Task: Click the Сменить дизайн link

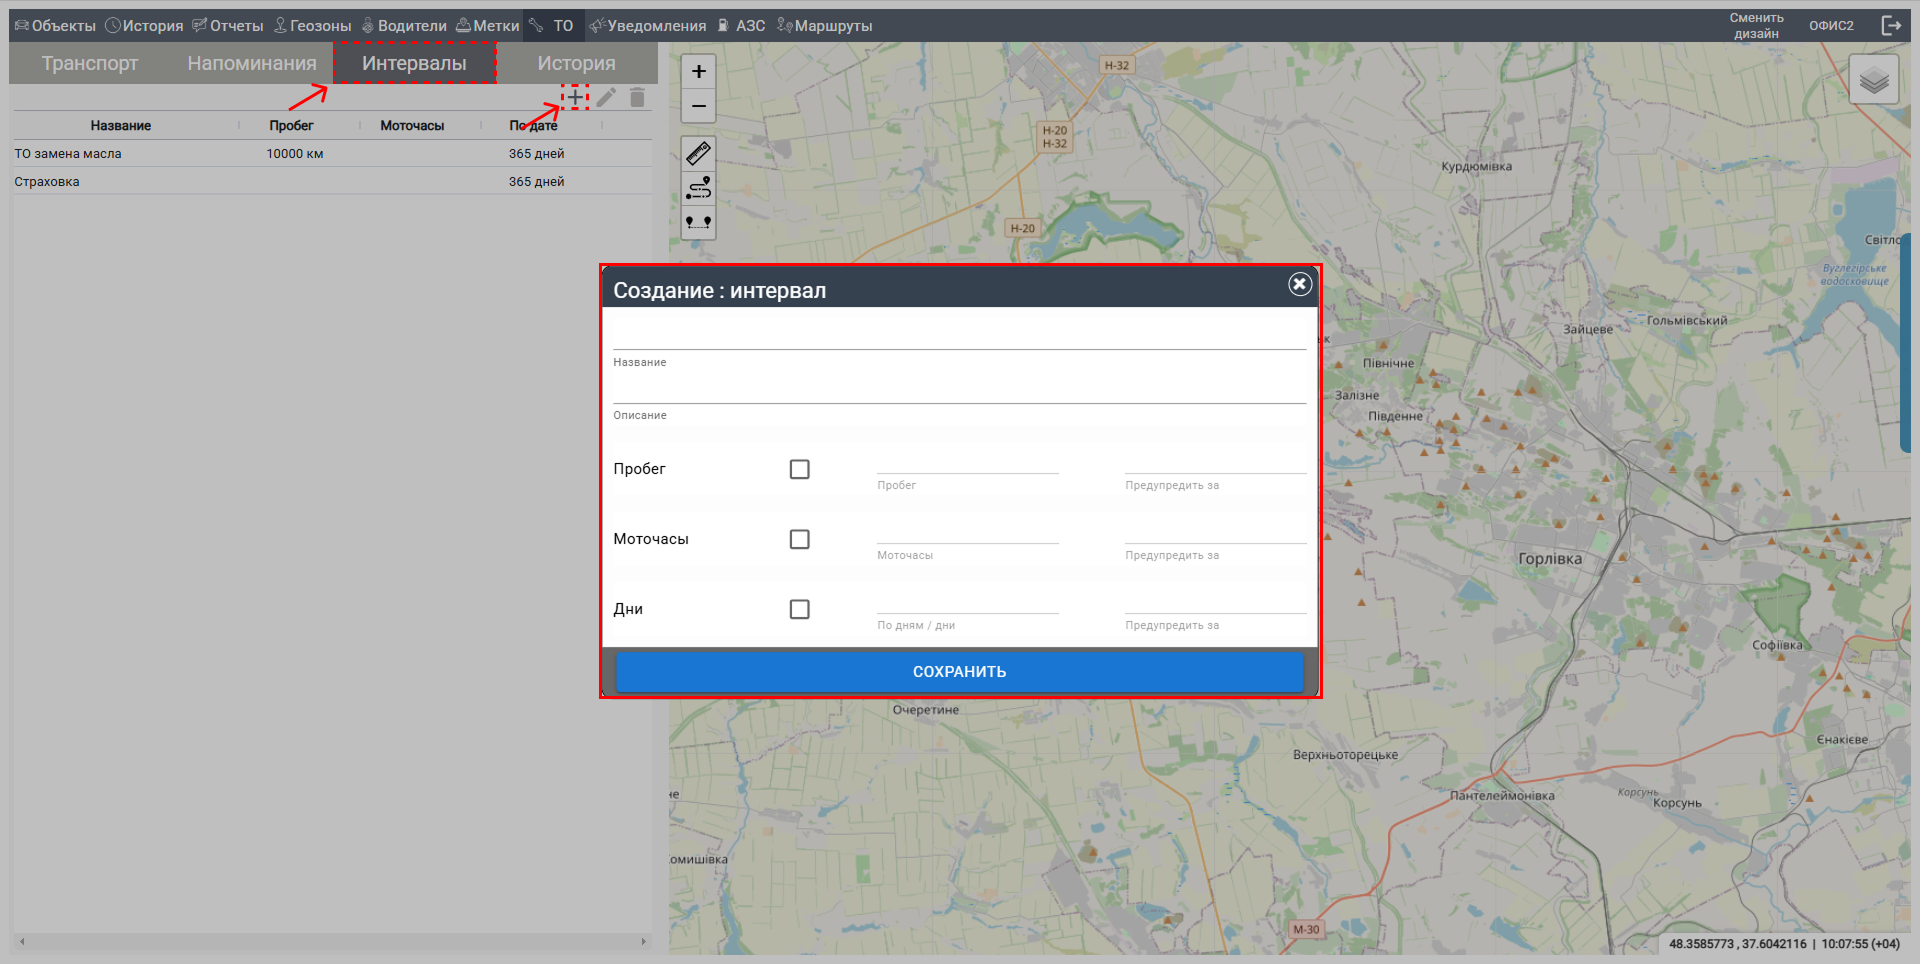Action: click(1756, 26)
